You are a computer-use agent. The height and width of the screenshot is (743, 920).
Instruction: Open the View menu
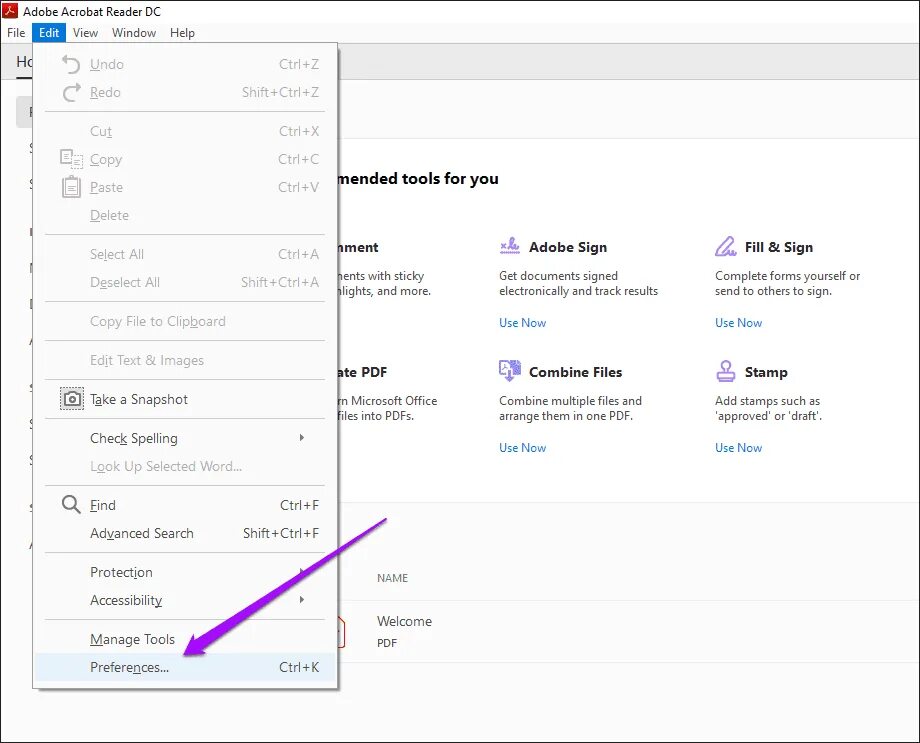85,33
